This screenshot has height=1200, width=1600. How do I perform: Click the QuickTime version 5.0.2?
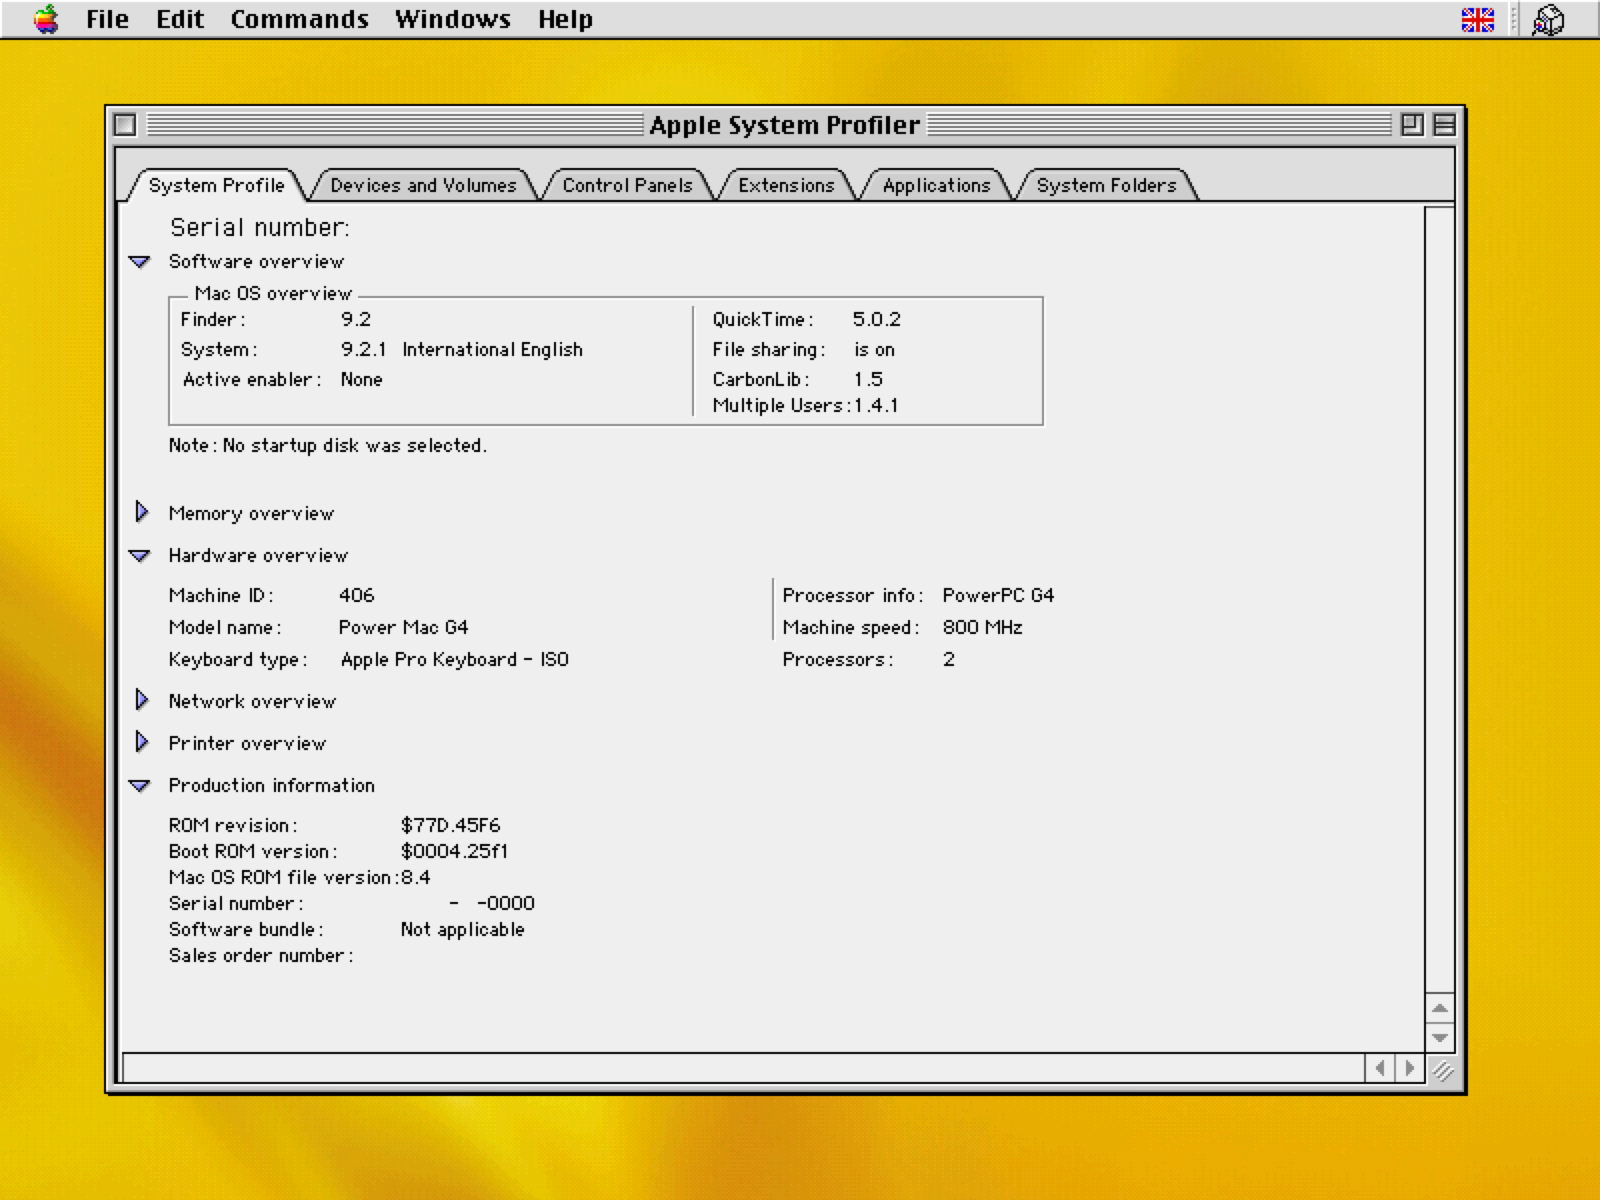tap(876, 319)
